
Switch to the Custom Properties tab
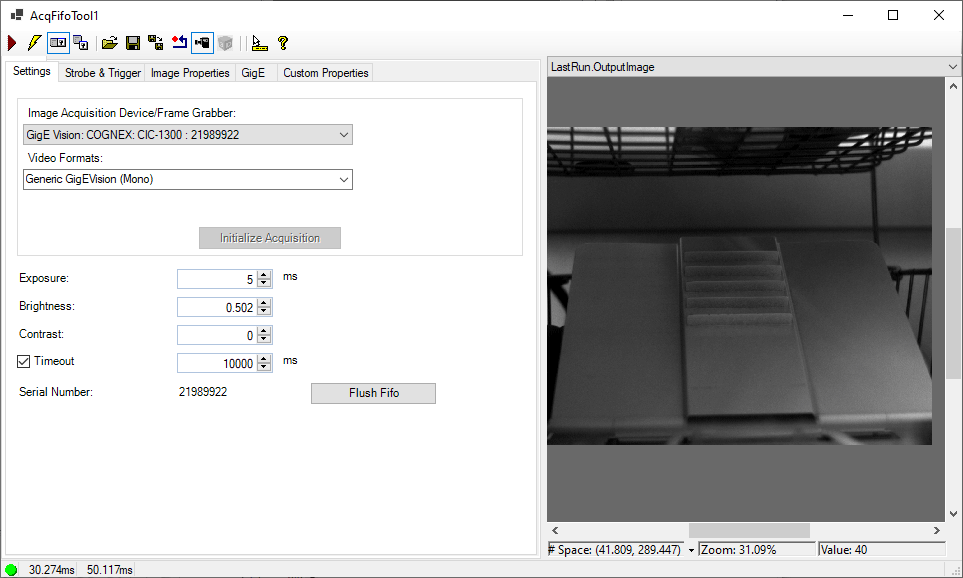pos(325,73)
